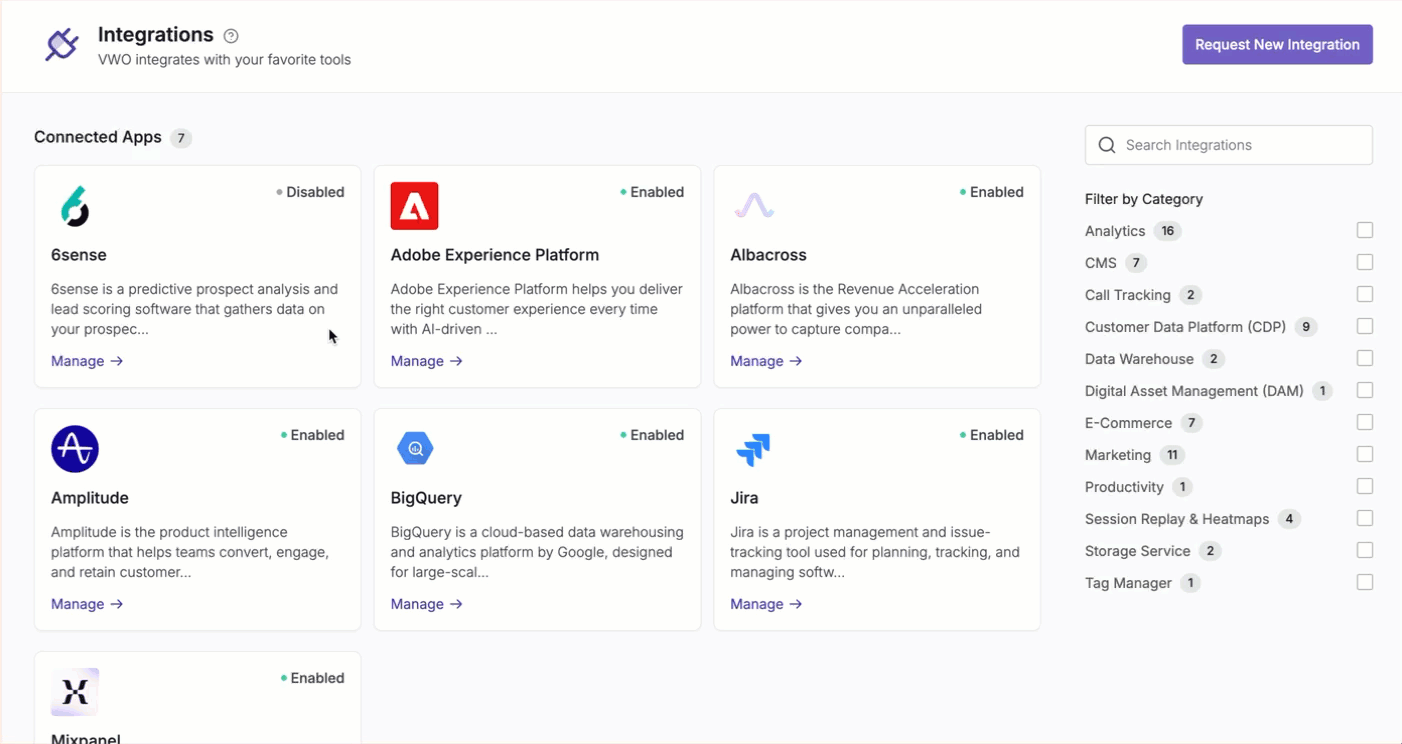This screenshot has height=744, width=1402.
Task: Open Manage link for 6sense
Action: 87,361
